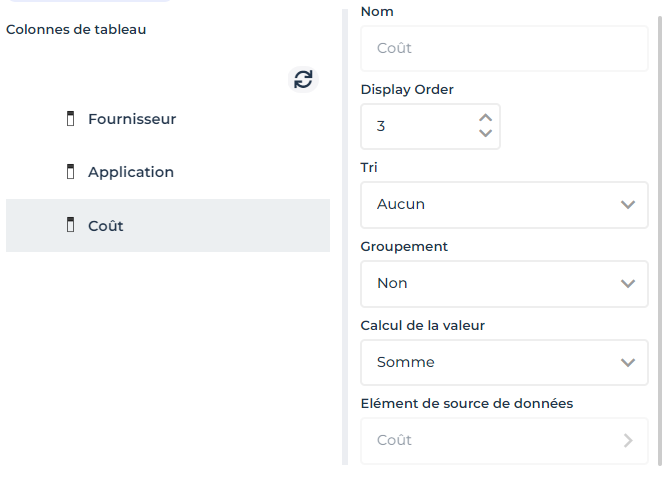
Task: Decrease Display Order with the down arrow
Action: pyautogui.click(x=486, y=134)
